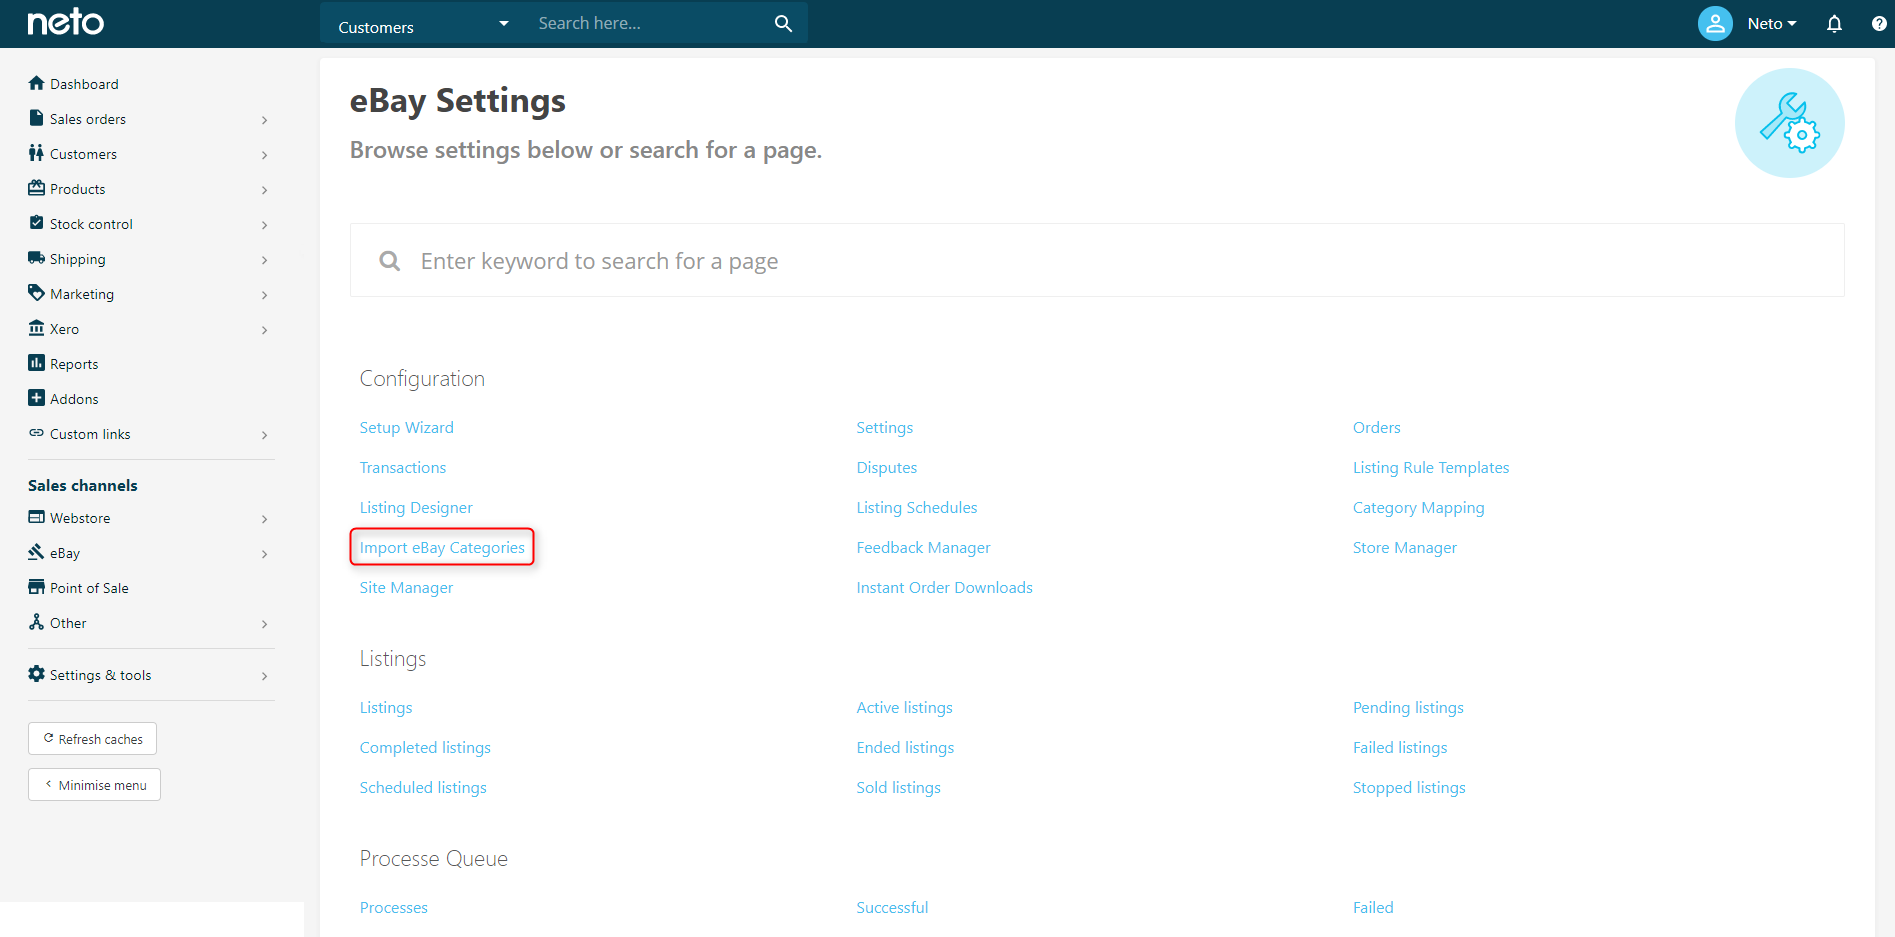Viewport: 1895px width, 937px height.
Task: Open the Scheduled listings link
Action: coord(423,787)
